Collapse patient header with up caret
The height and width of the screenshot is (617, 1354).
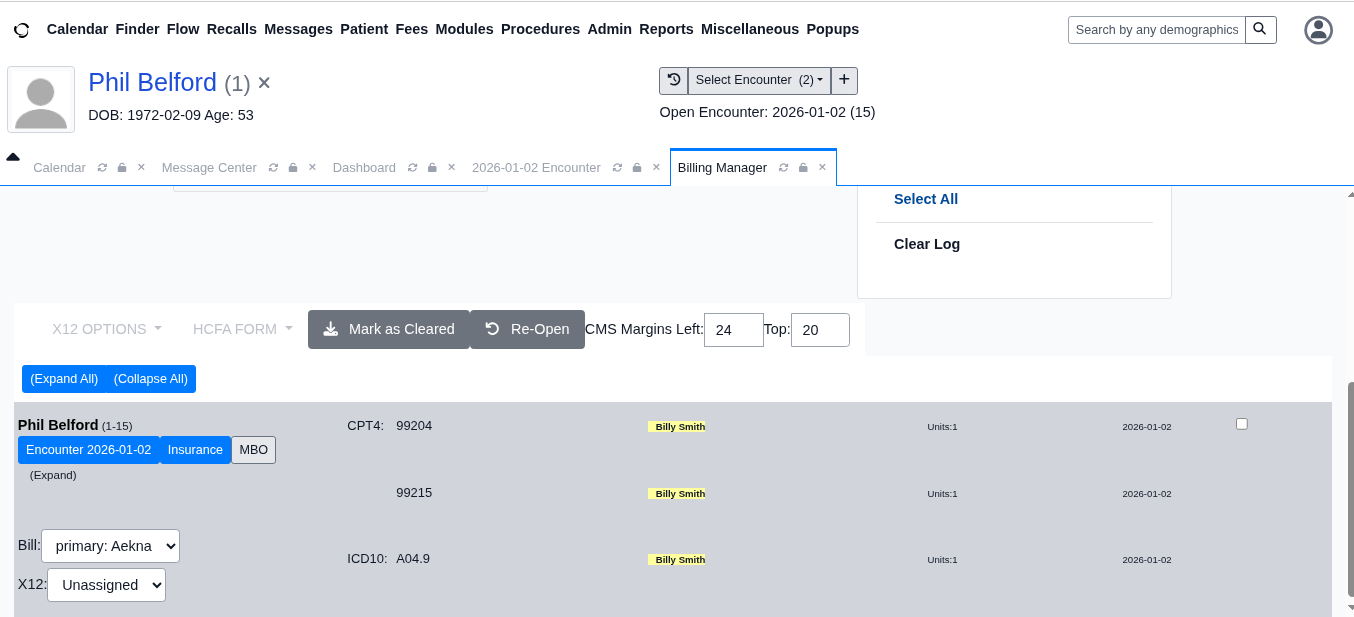pyautogui.click(x=13, y=157)
